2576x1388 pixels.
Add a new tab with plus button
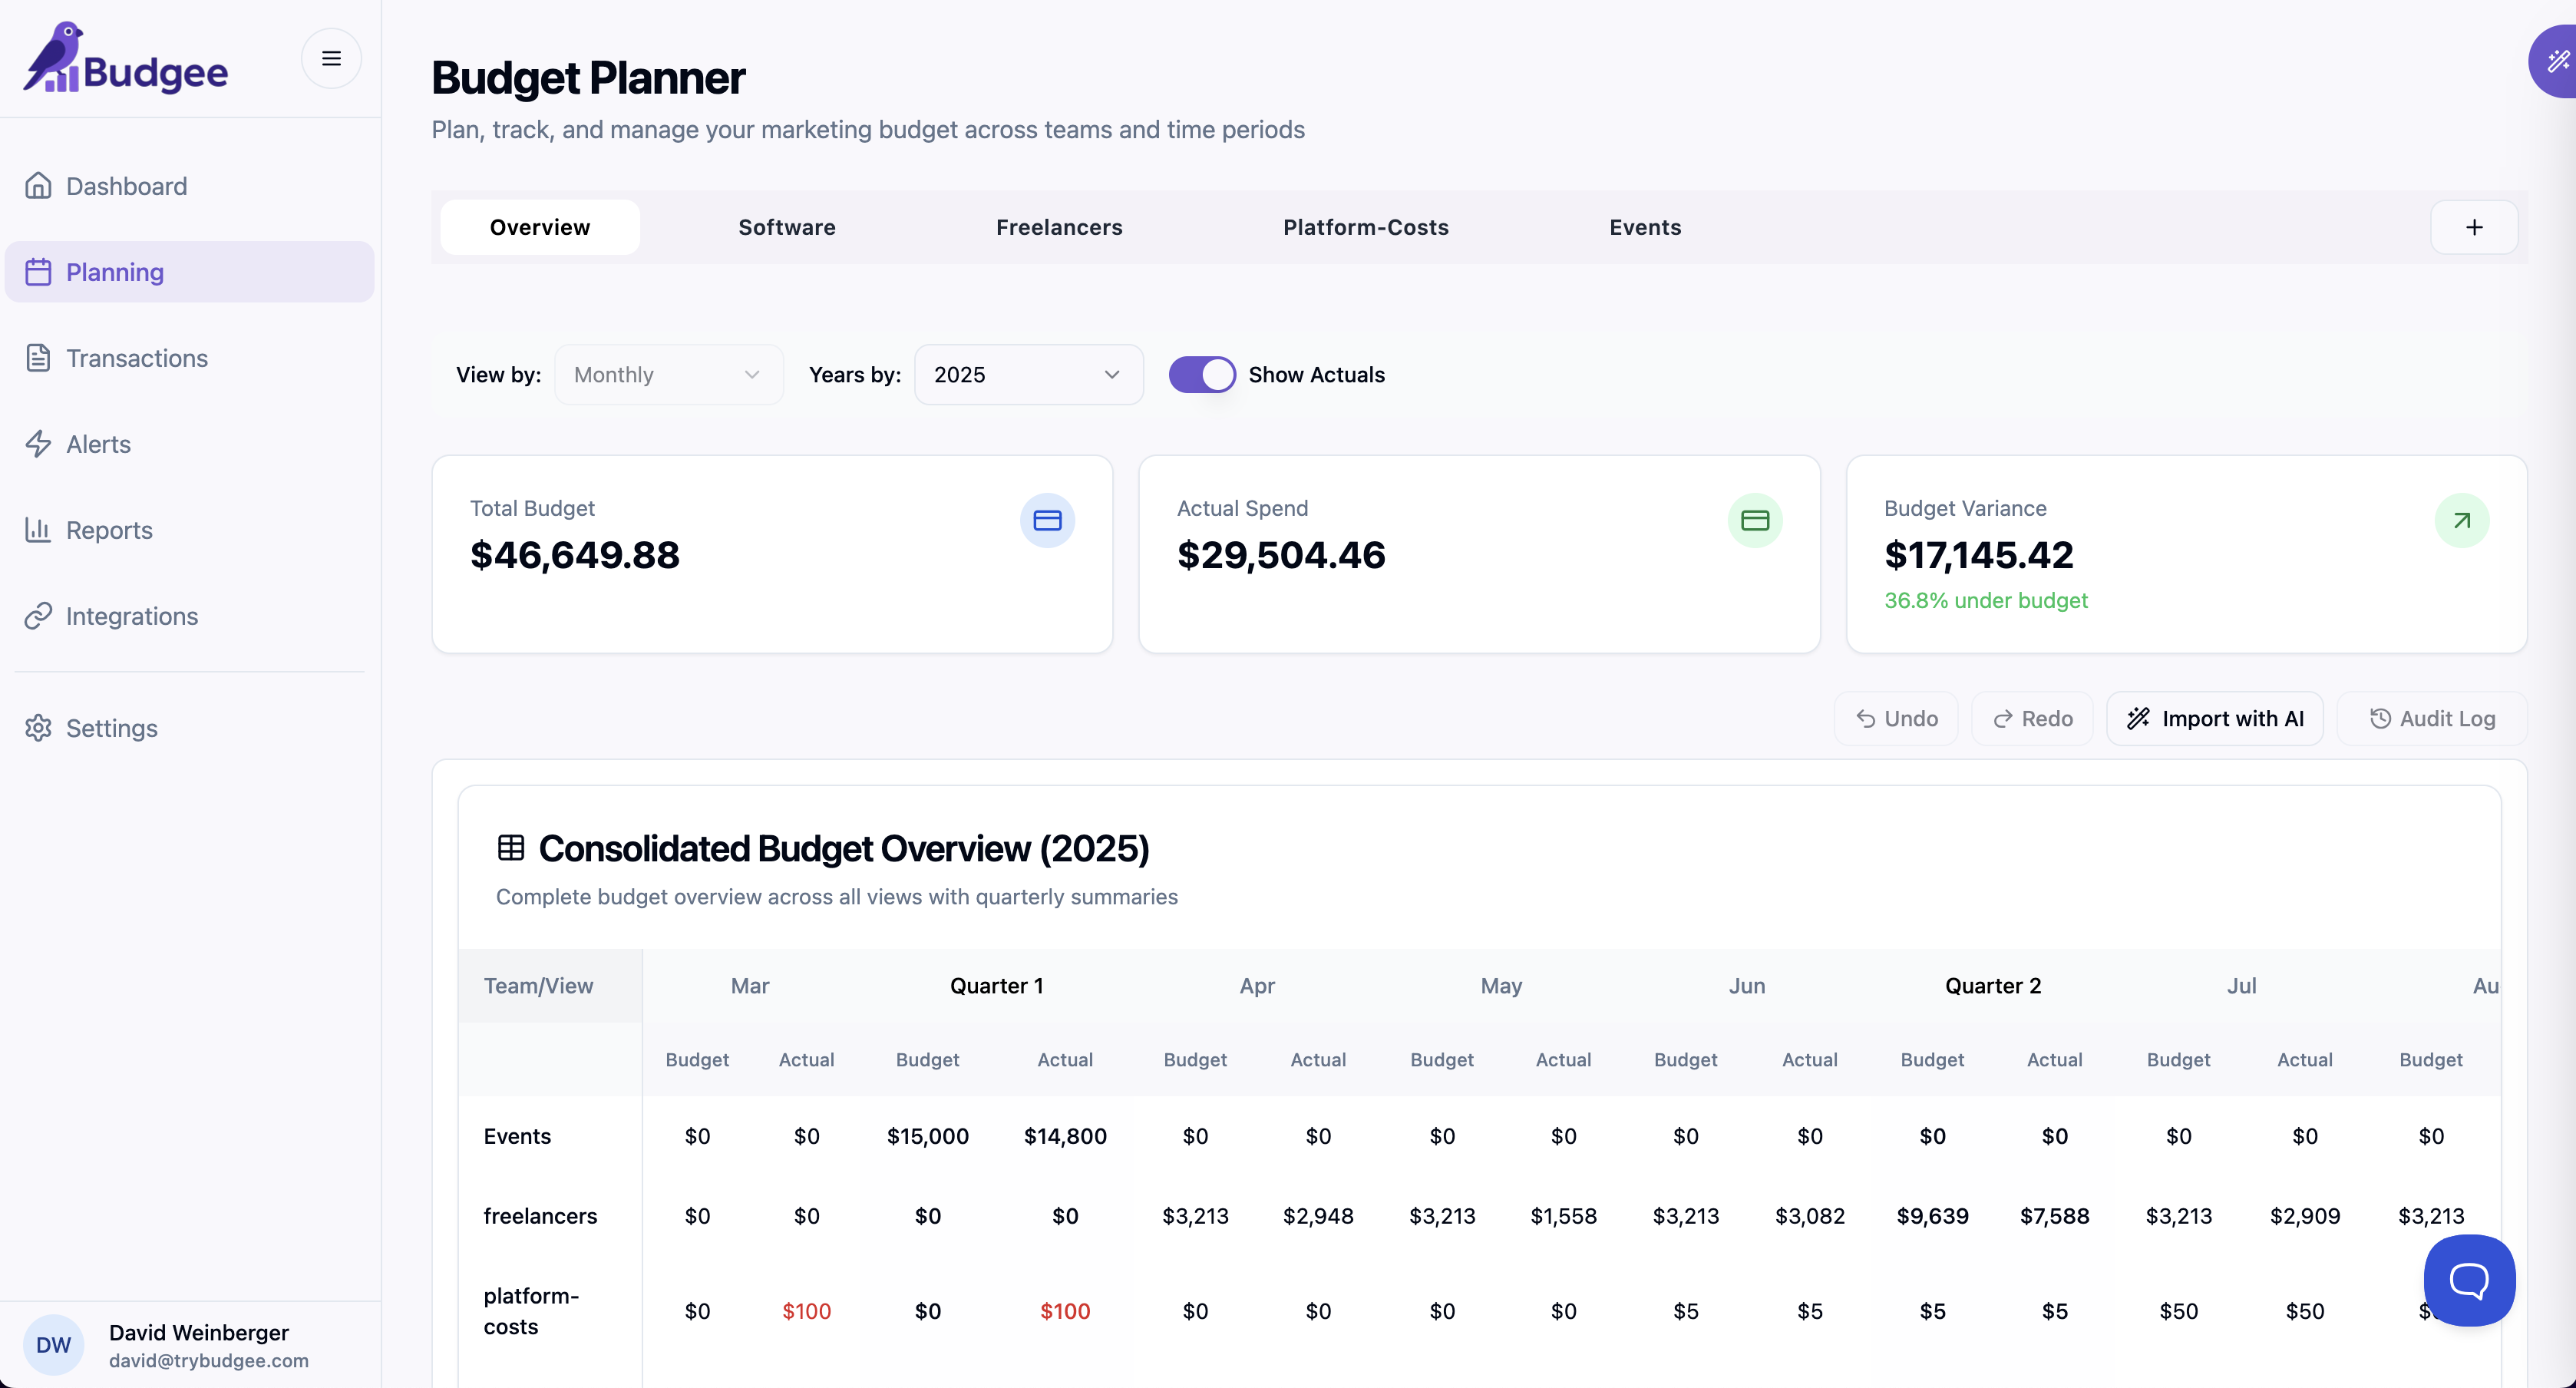[x=2473, y=227]
